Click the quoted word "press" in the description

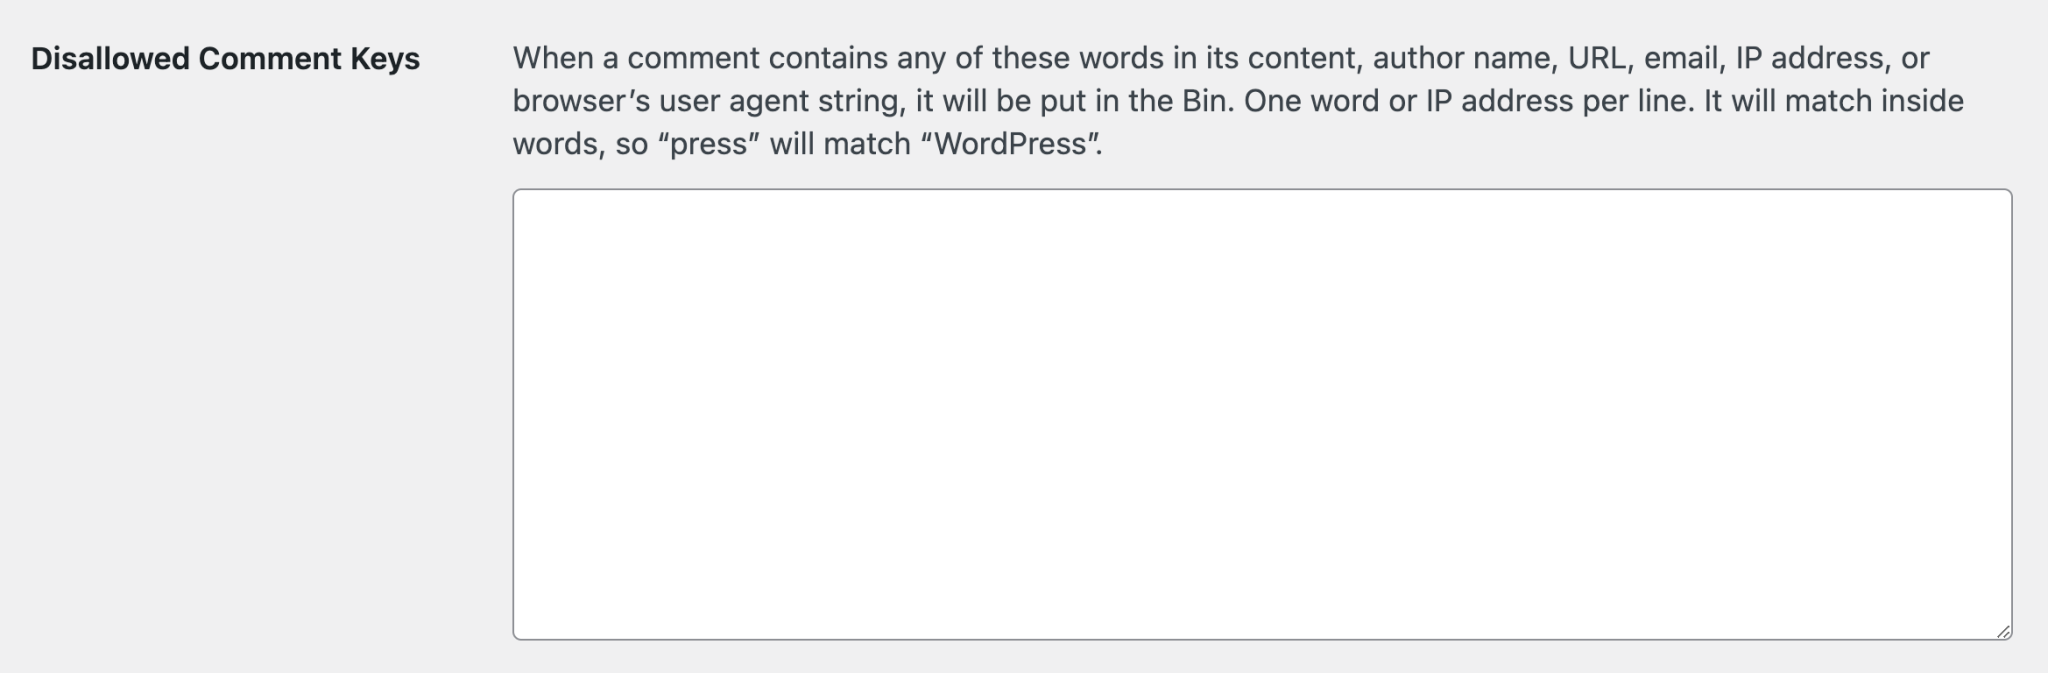[710, 144]
